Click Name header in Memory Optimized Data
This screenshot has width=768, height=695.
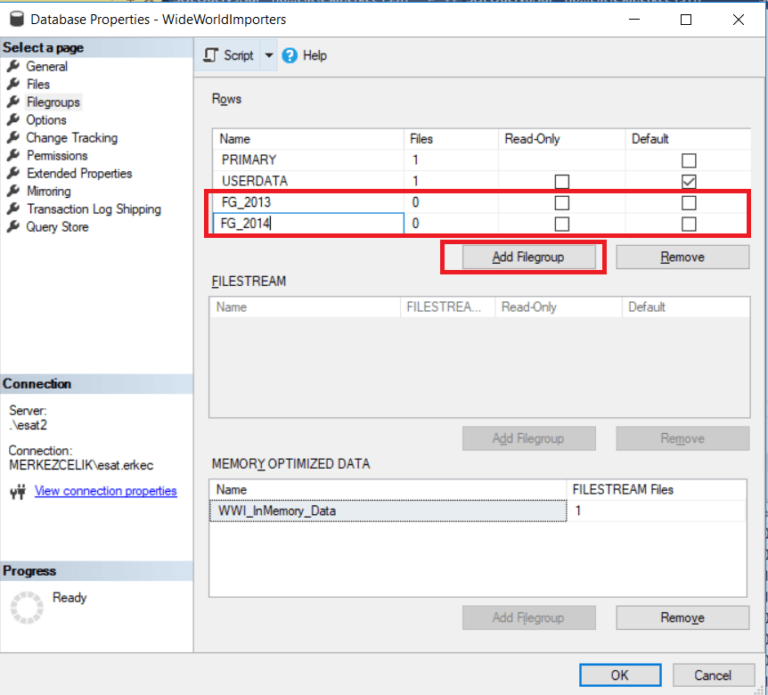click(x=388, y=489)
